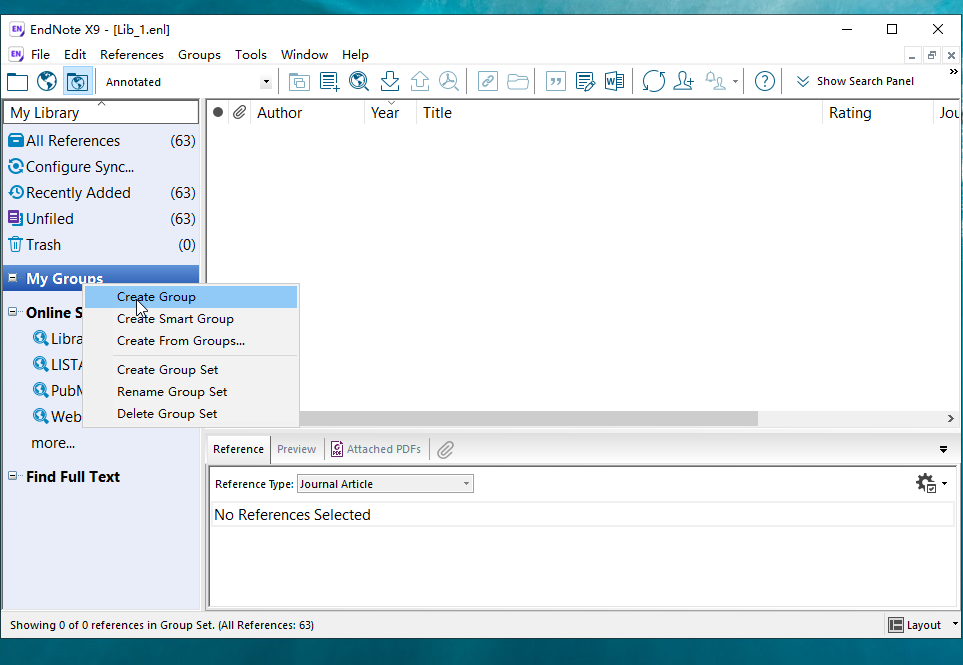Click Open Link toolbar icon

[488, 81]
